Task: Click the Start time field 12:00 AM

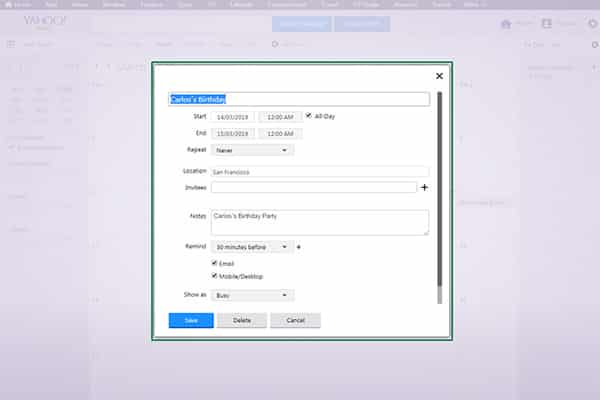Action: pyautogui.click(x=280, y=117)
